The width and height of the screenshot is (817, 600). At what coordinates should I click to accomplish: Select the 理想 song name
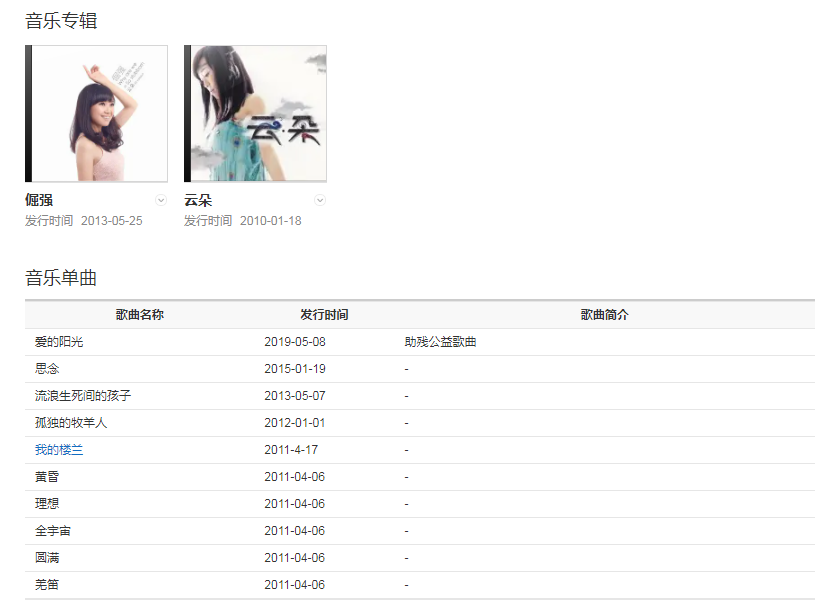coord(47,504)
